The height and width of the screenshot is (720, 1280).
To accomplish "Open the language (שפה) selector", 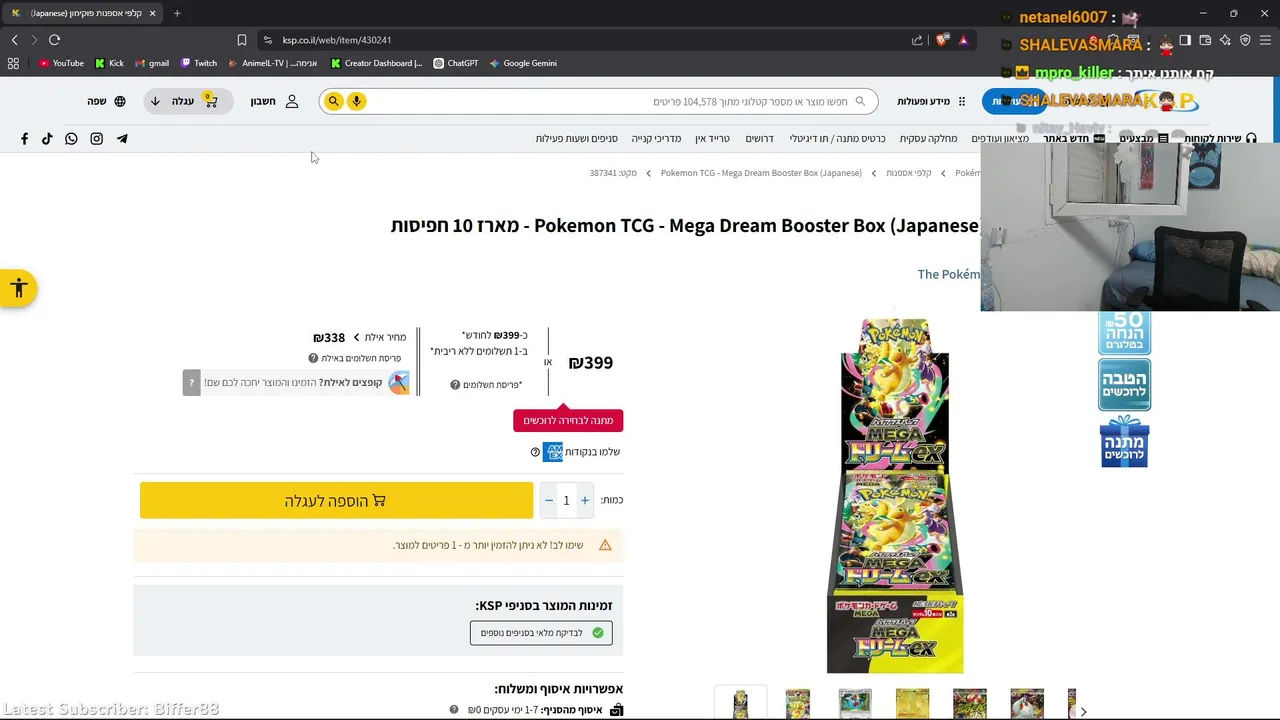I will 106,101.
